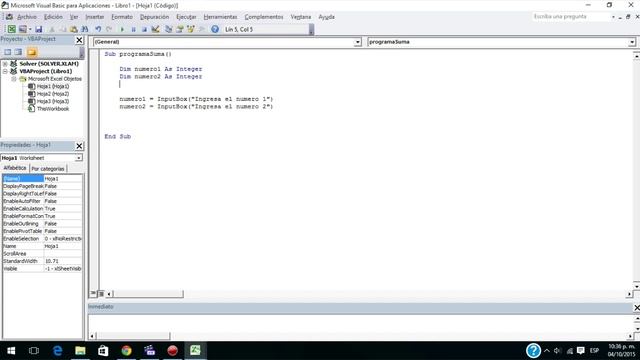Image resolution: width=640 pixels, height=360 pixels.
Task: Click the View Microsoft Excel toolbar icon
Action: pyautogui.click(x=11, y=29)
